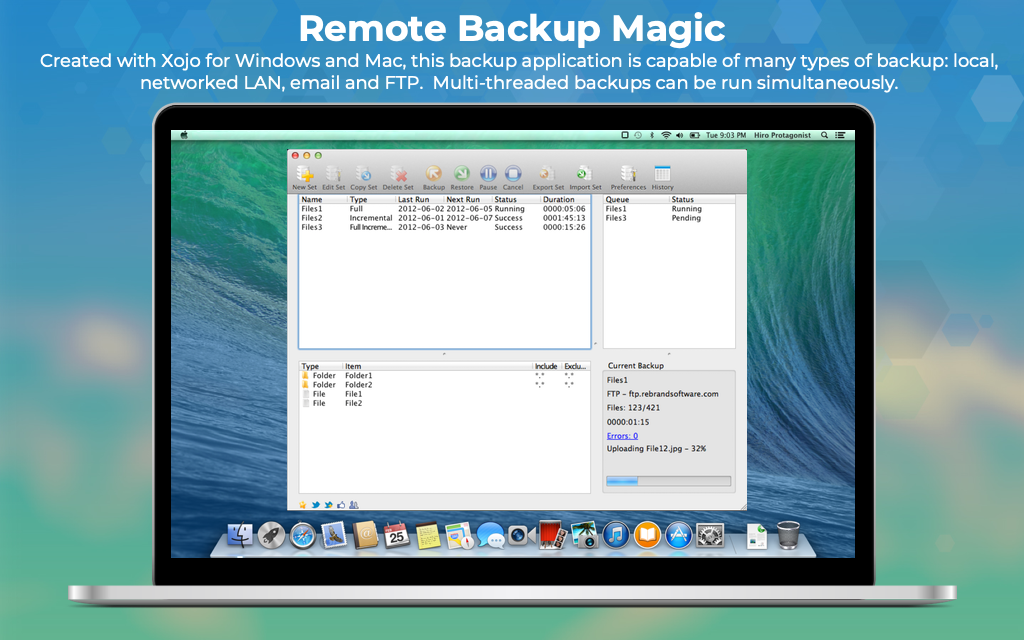Cancel the current backup job
The width and height of the screenshot is (1024, 640).
coord(513,176)
